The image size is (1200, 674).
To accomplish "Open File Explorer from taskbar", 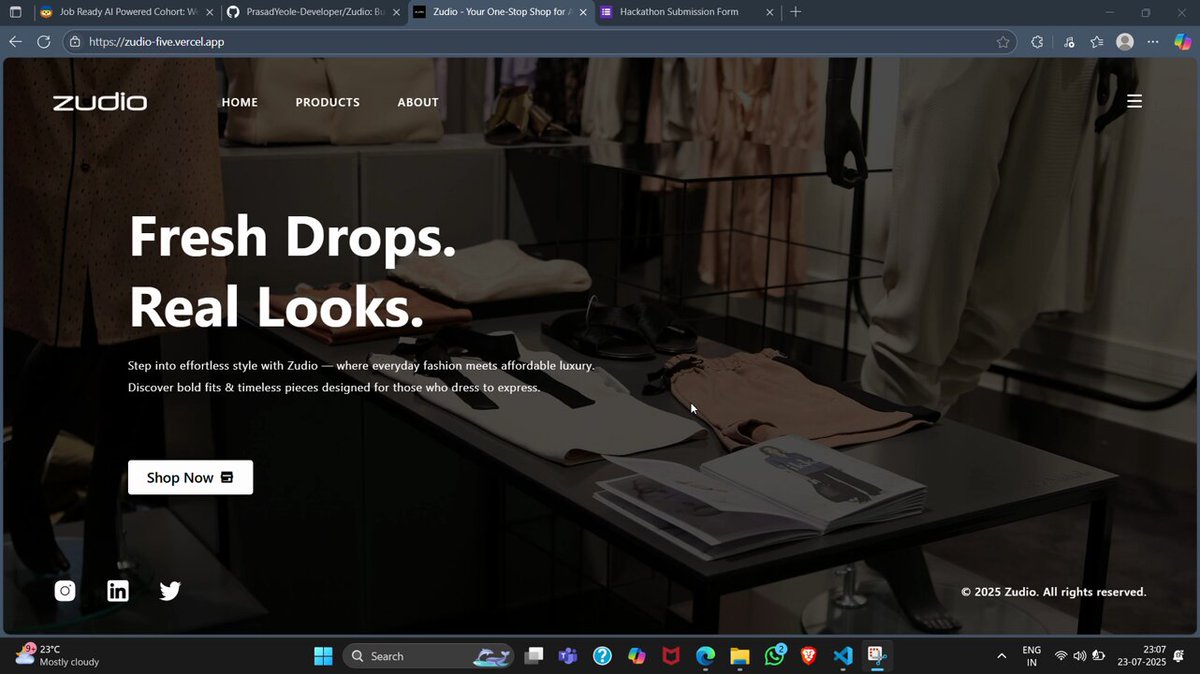I will (x=740, y=656).
